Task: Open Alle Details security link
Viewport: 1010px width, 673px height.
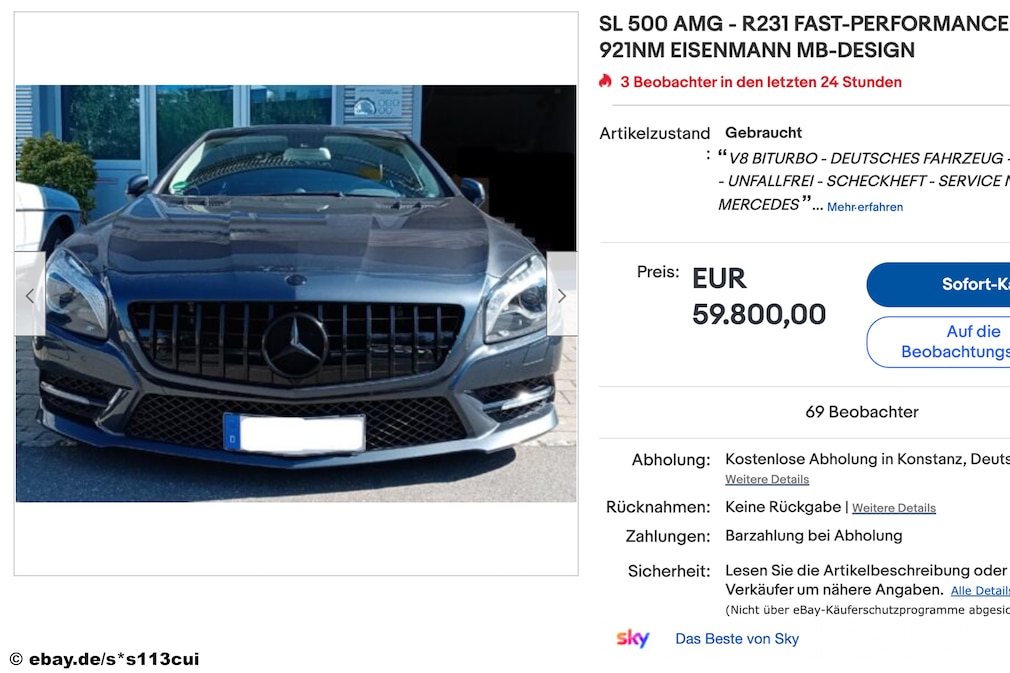Action: tap(980, 591)
